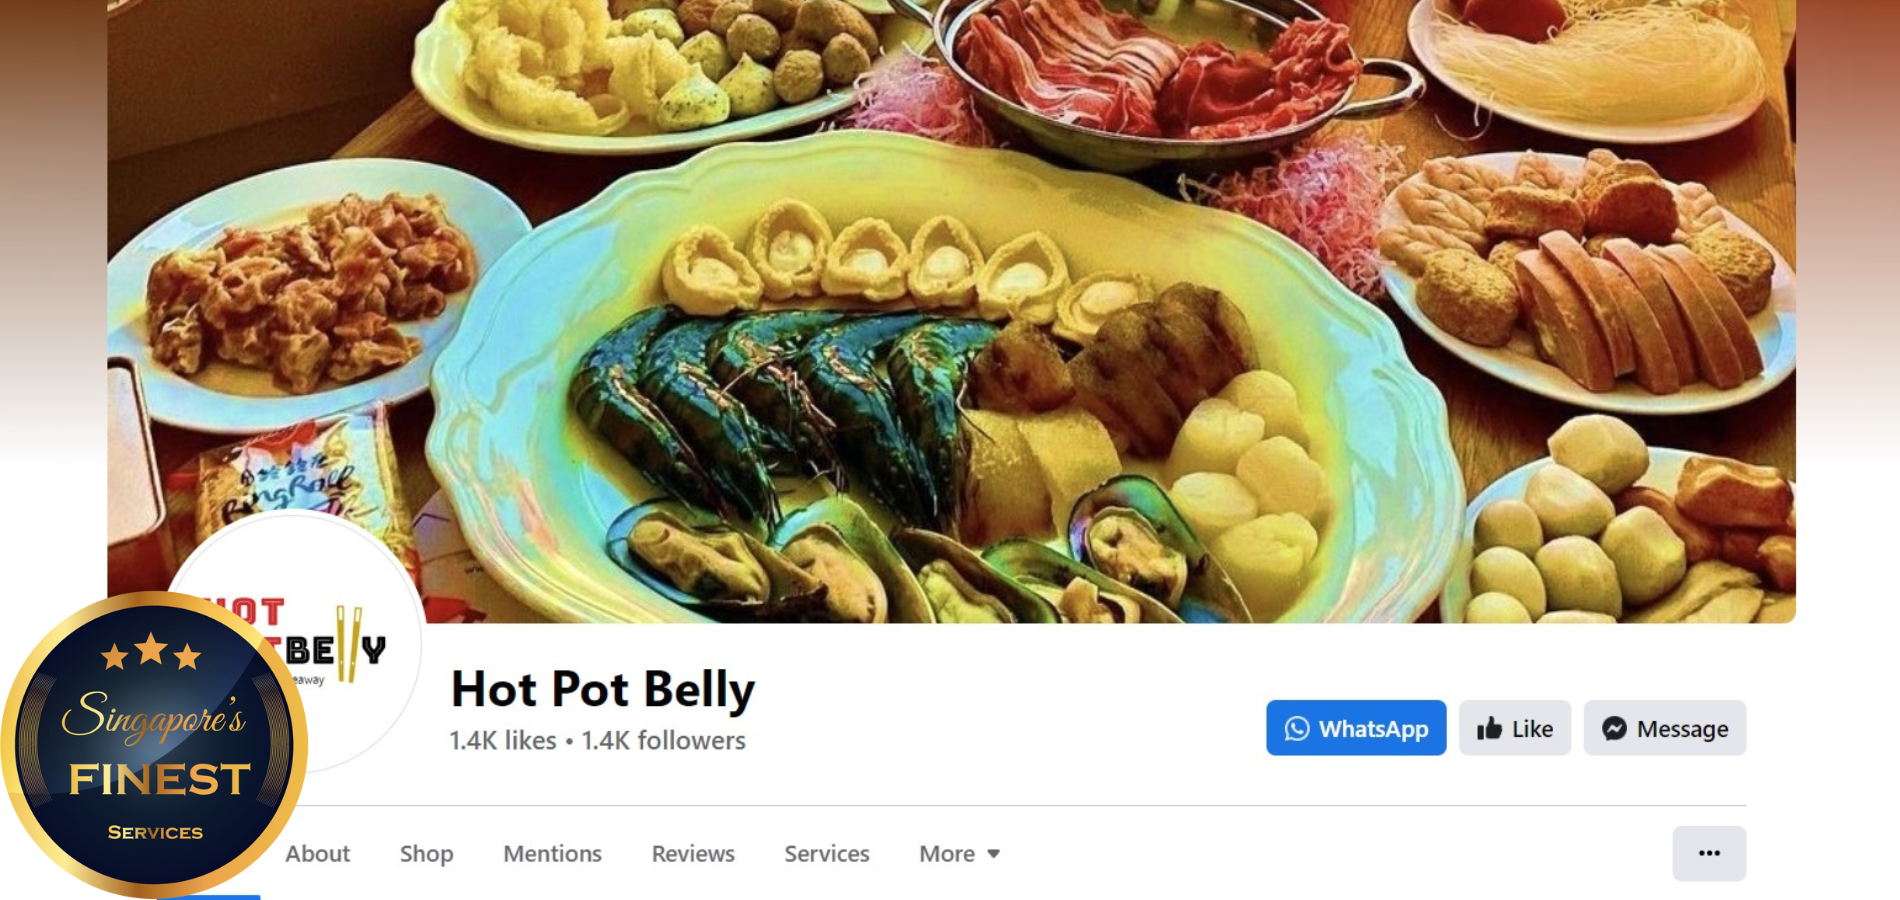The image size is (1900, 900).
Task: Click the thumbs-up Like icon
Action: pos(1489,728)
